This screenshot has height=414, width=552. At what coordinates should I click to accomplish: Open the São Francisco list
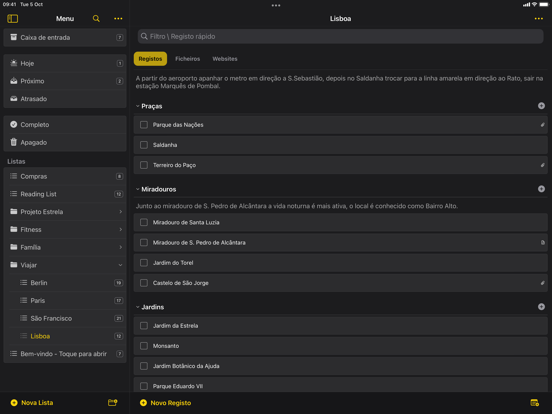tap(67, 318)
